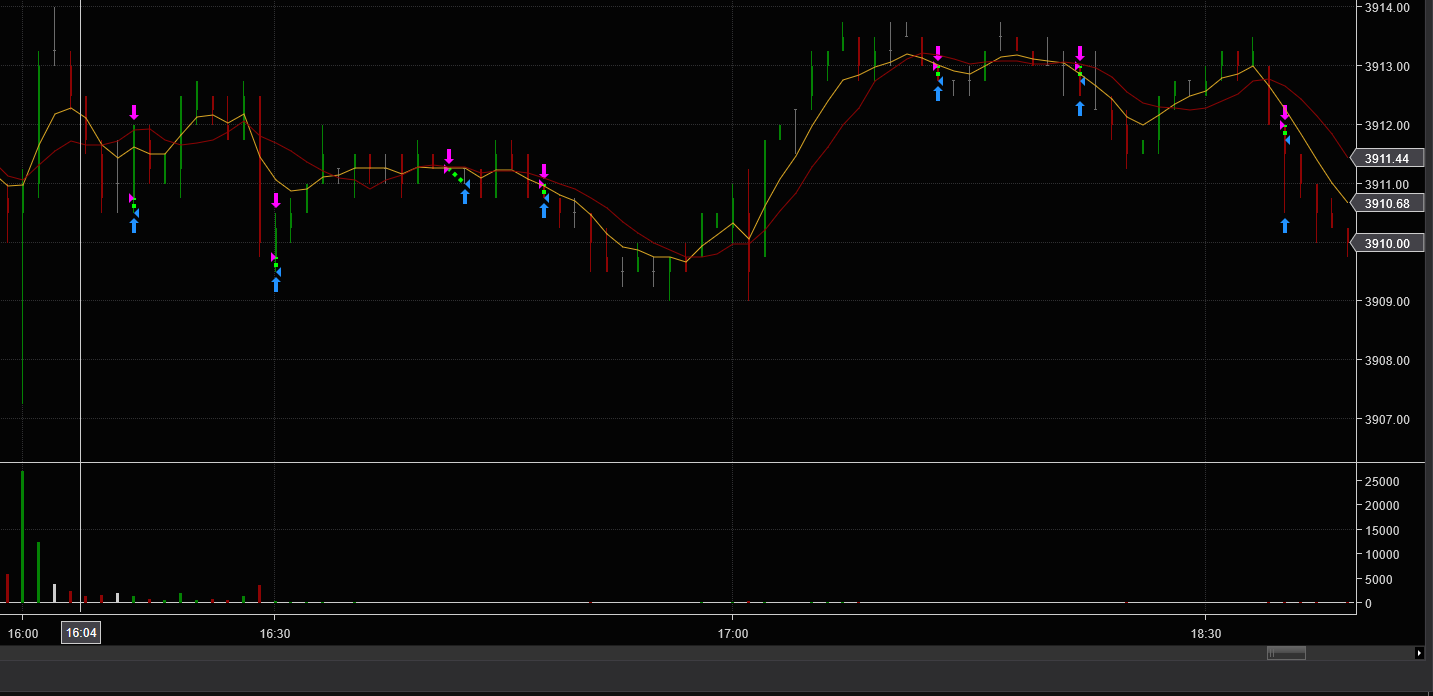Click the 3910.00 price marker label
Viewport: 1433px width, 696px height.
pos(1387,243)
